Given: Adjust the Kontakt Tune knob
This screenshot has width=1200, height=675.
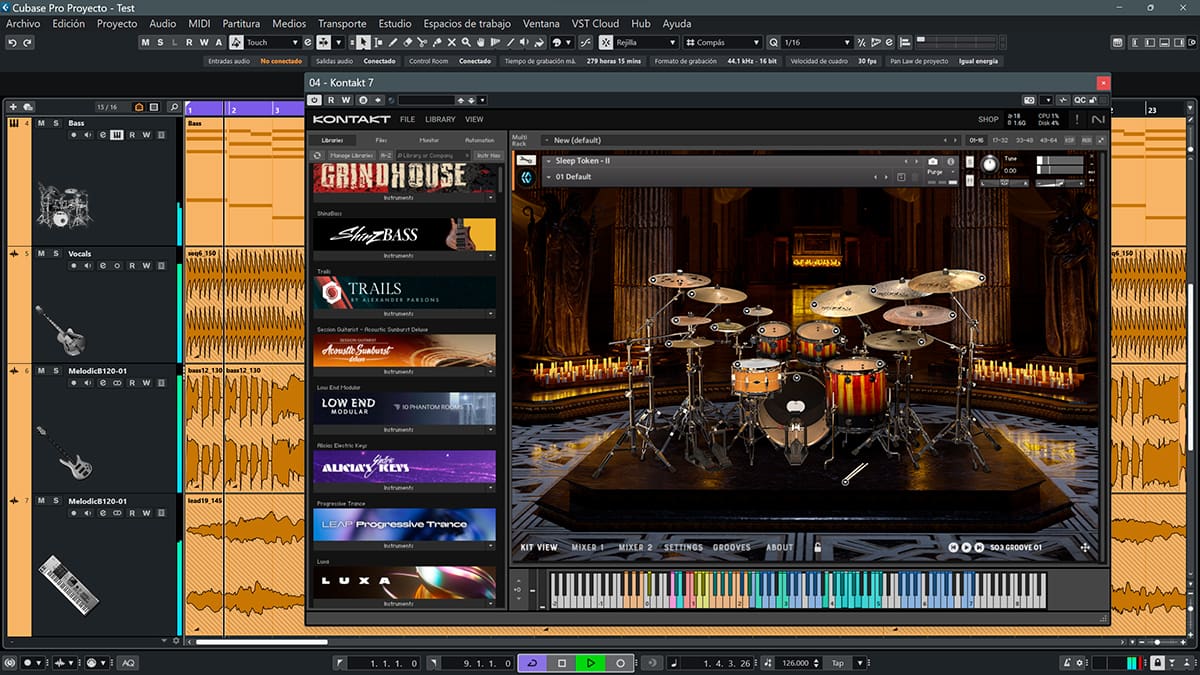Looking at the screenshot, I should [990, 164].
